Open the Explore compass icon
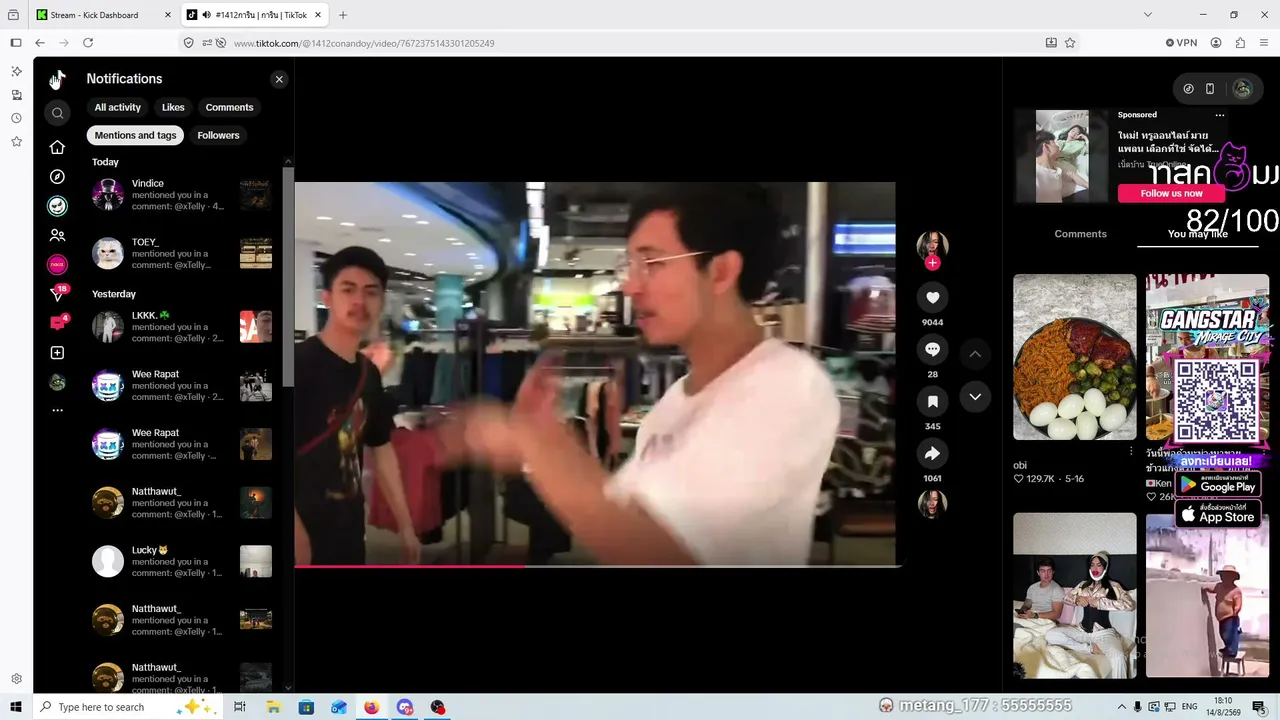Image resolution: width=1280 pixels, height=720 pixels. (57, 177)
